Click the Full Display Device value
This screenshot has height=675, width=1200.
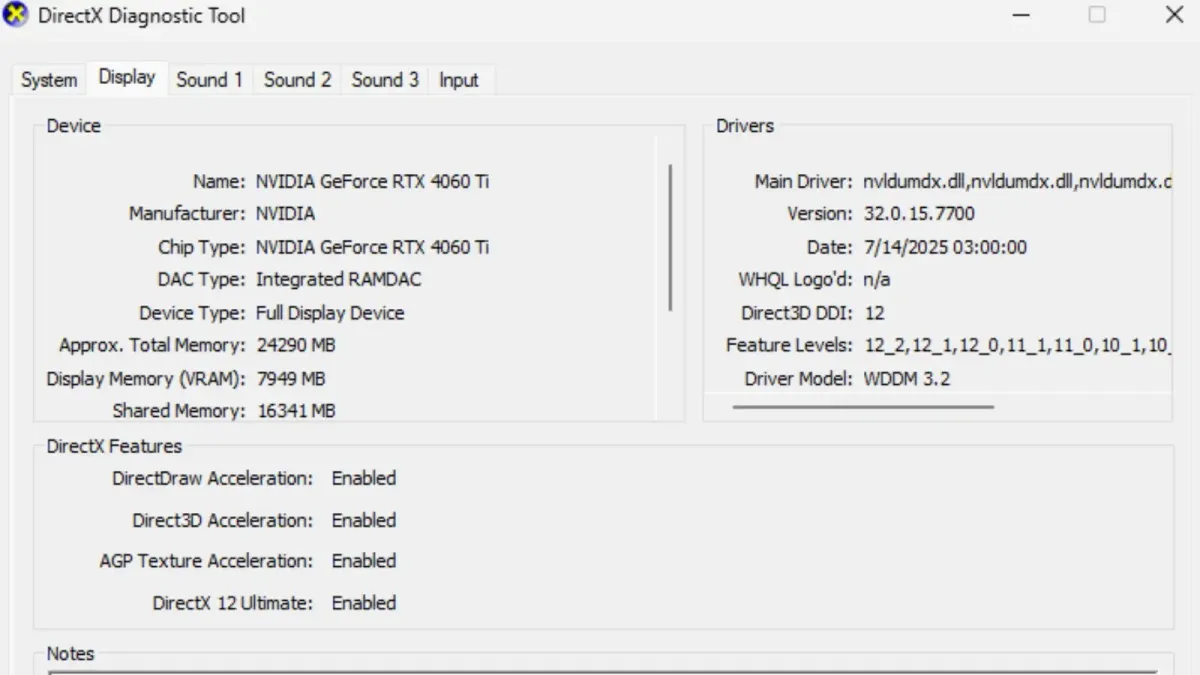coord(330,313)
